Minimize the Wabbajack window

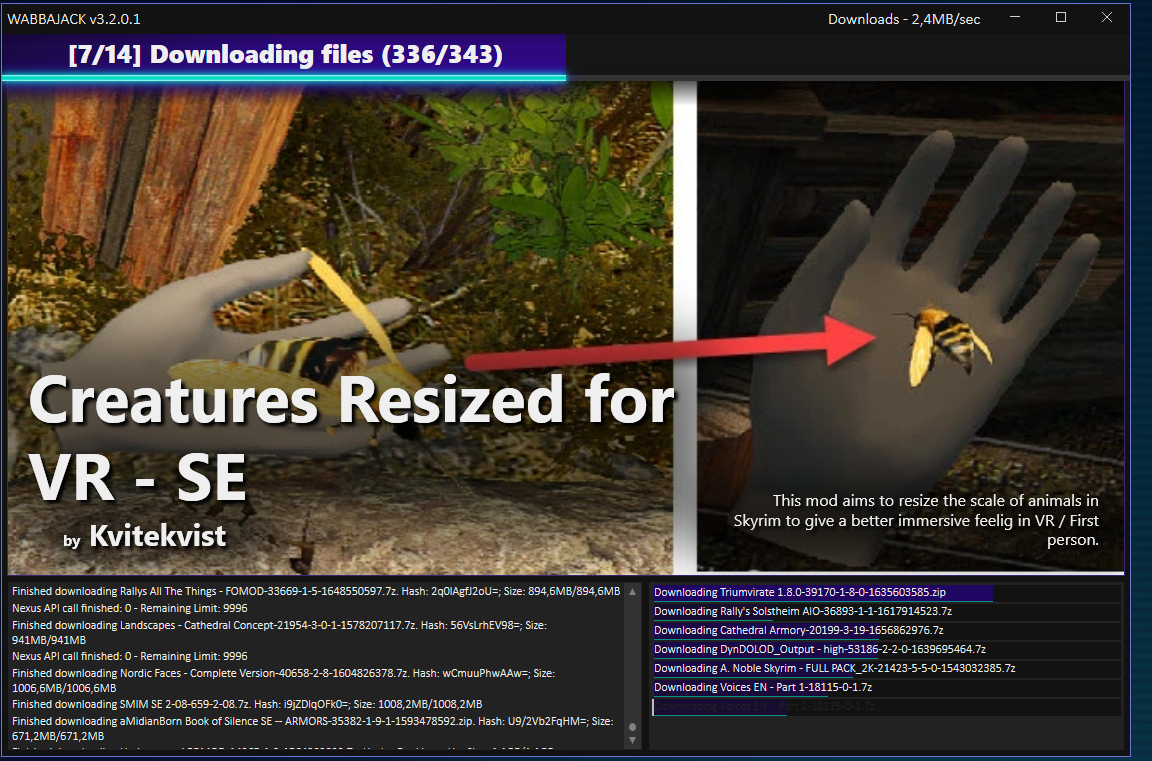click(1015, 18)
